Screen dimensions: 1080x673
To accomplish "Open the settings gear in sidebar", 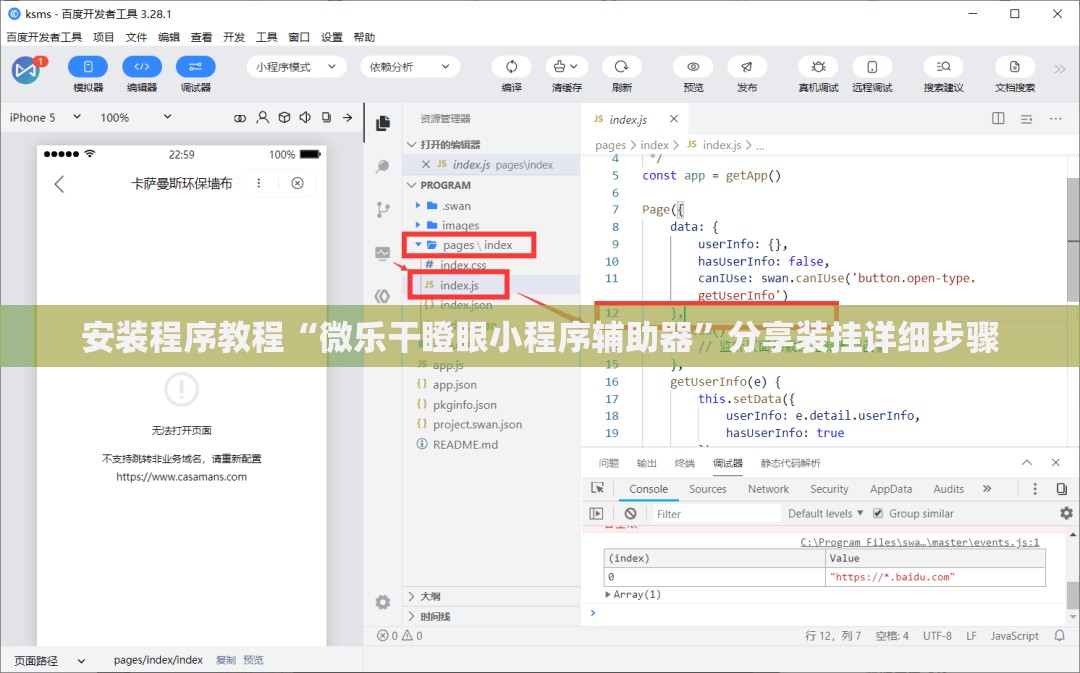I will pyautogui.click(x=383, y=602).
